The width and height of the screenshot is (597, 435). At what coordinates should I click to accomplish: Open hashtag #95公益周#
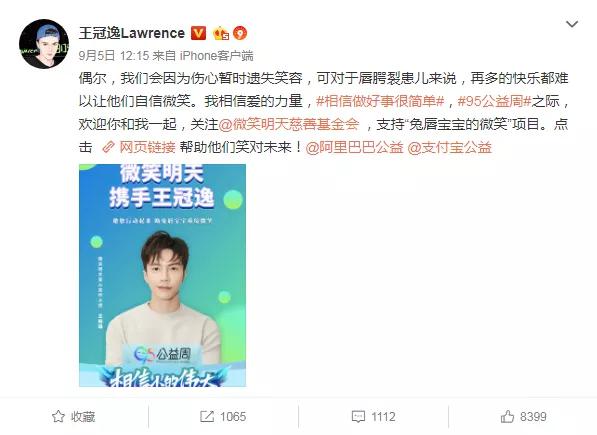[x=494, y=101]
